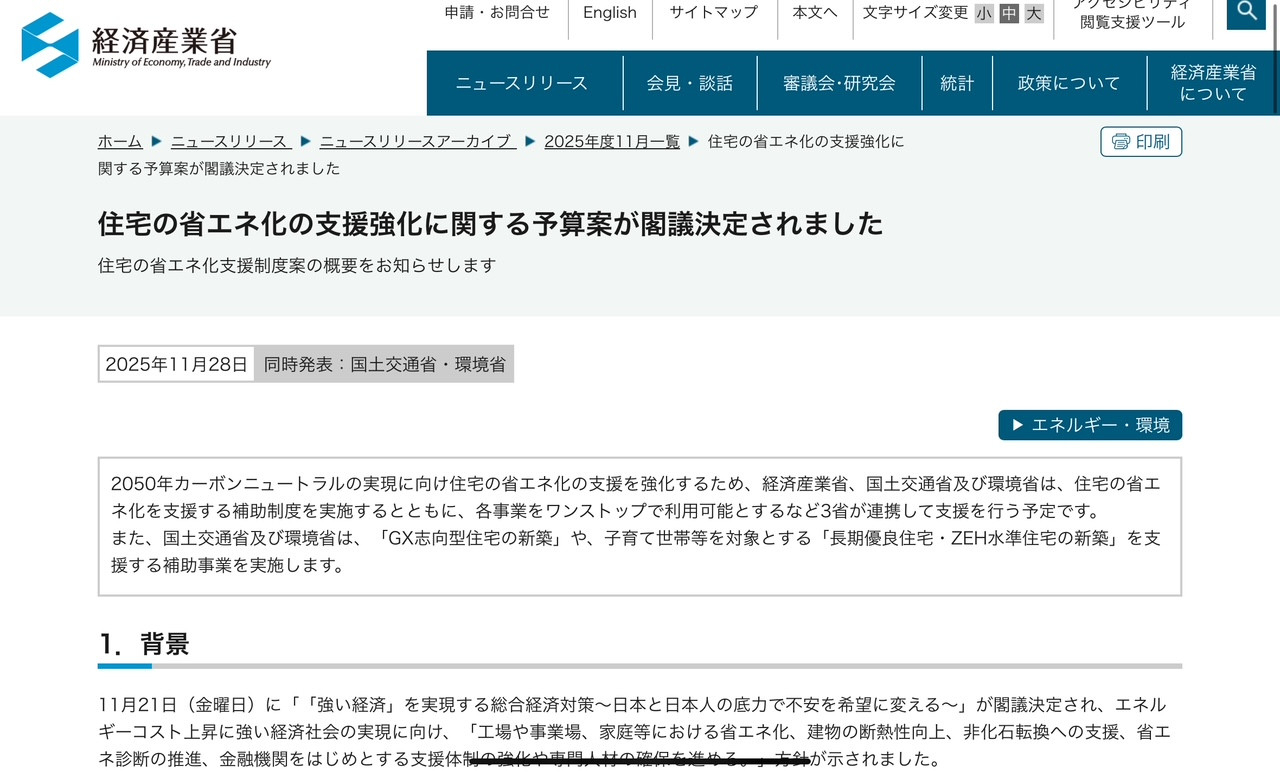Viewport: 1280px width, 772px height.
Task: Open the 経済産業省について menu
Action: 1213,83
